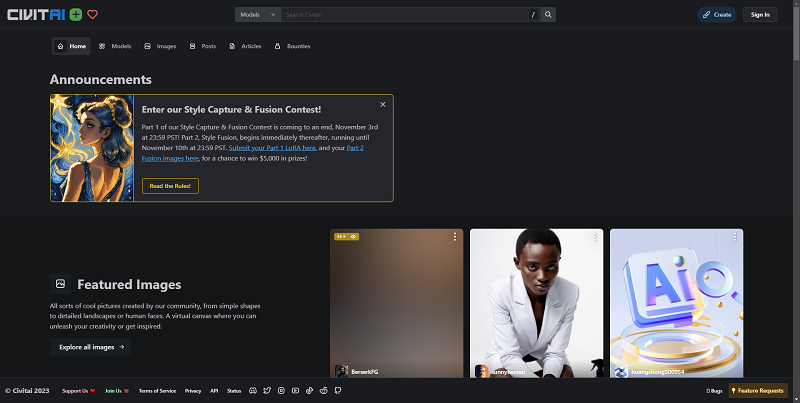The width and height of the screenshot is (800, 403).
Task: Click the Civitai logo
Action: 36,14
